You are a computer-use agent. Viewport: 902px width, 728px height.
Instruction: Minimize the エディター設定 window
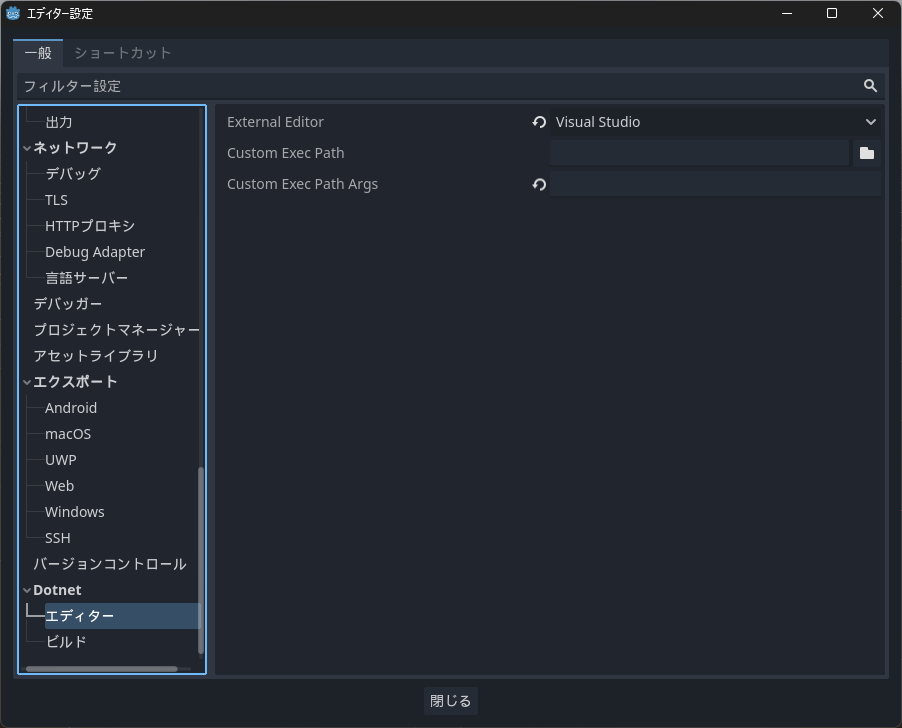[787, 13]
